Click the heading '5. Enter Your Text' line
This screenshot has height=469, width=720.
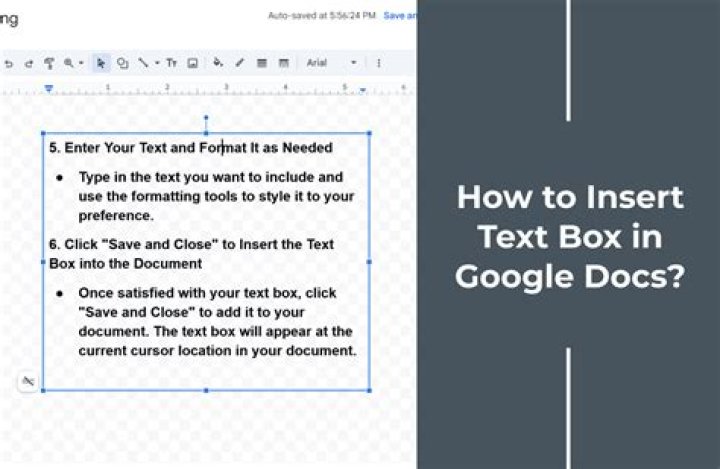click(191, 148)
